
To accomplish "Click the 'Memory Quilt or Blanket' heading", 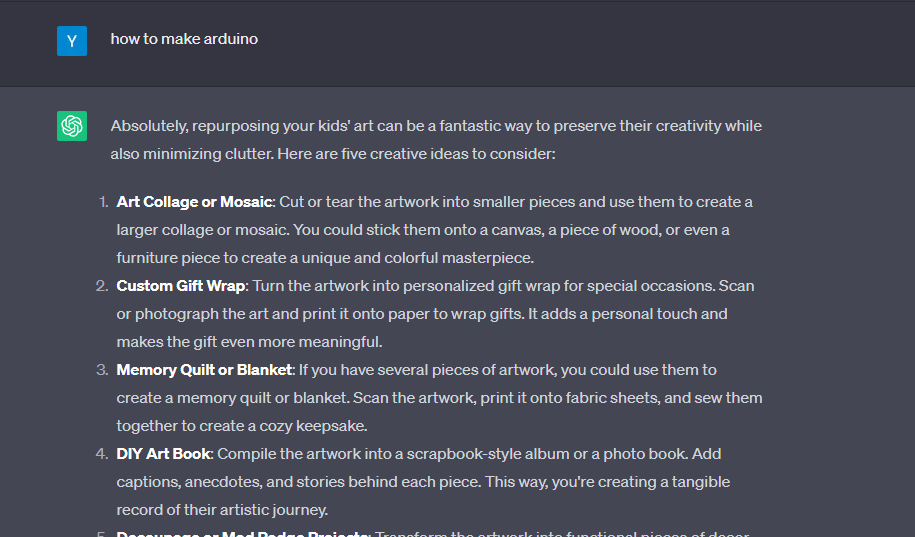I will [x=204, y=370].
